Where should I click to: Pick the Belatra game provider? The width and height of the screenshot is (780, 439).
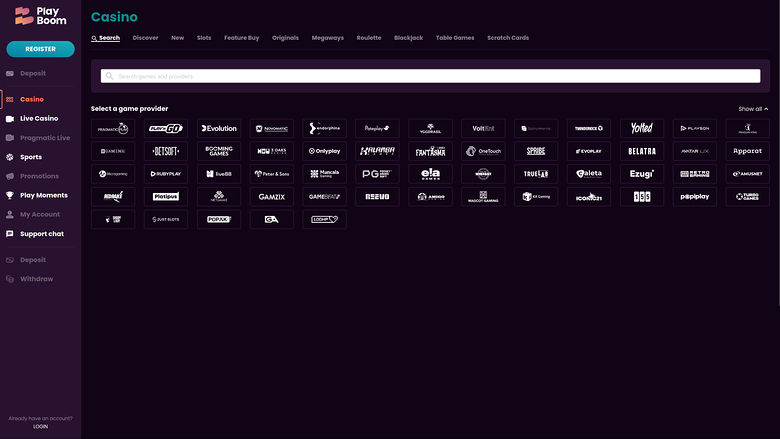pyautogui.click(x=641, y=151)
